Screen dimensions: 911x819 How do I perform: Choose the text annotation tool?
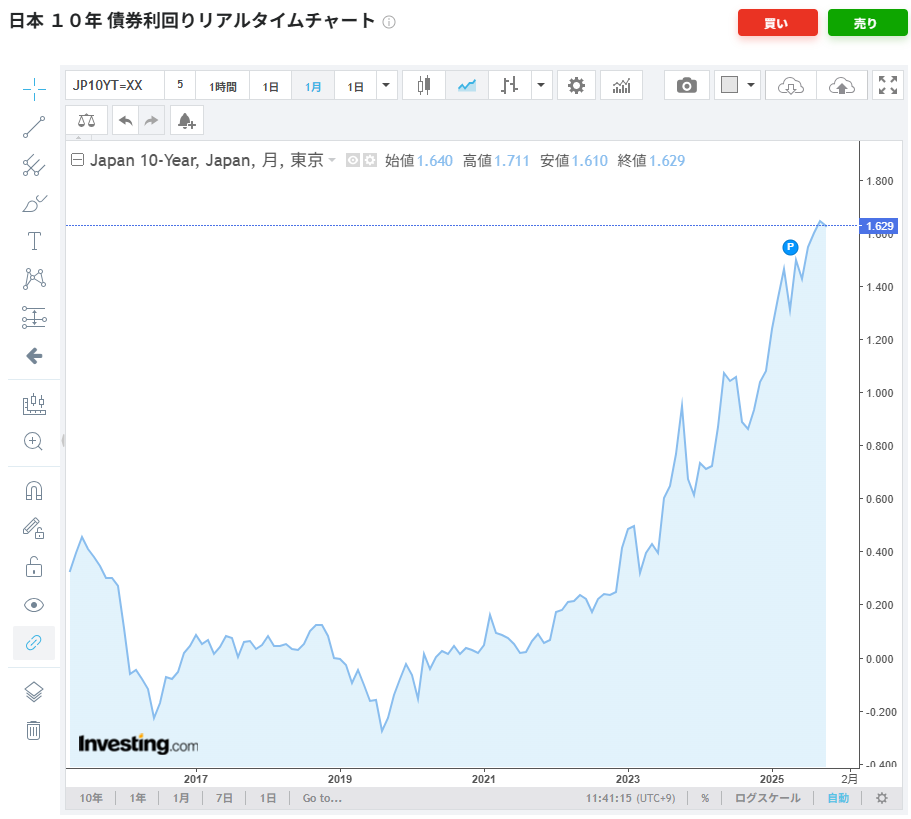(34, 241)
